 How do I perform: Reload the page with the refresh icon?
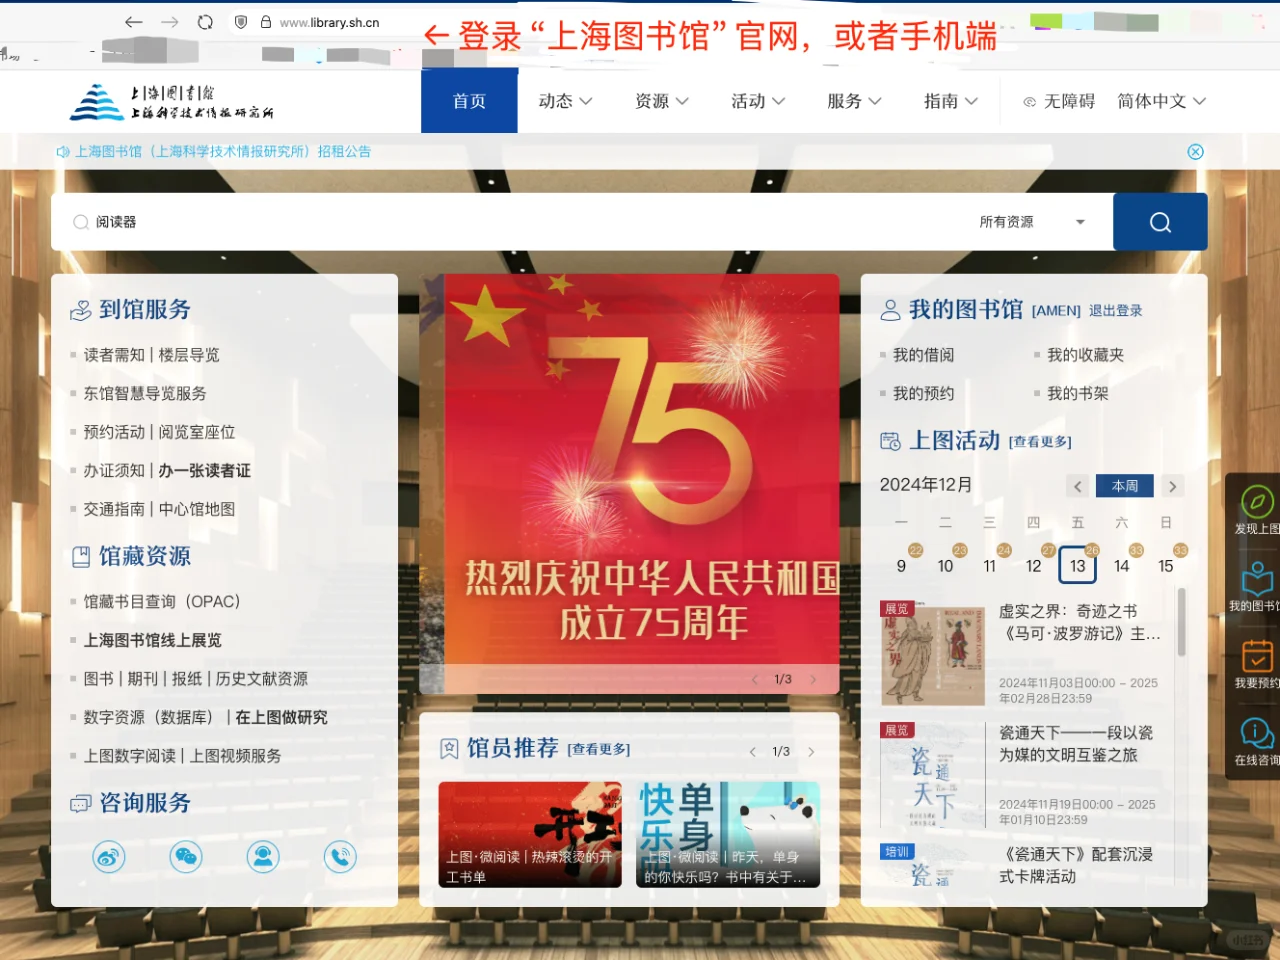point(205,22)
